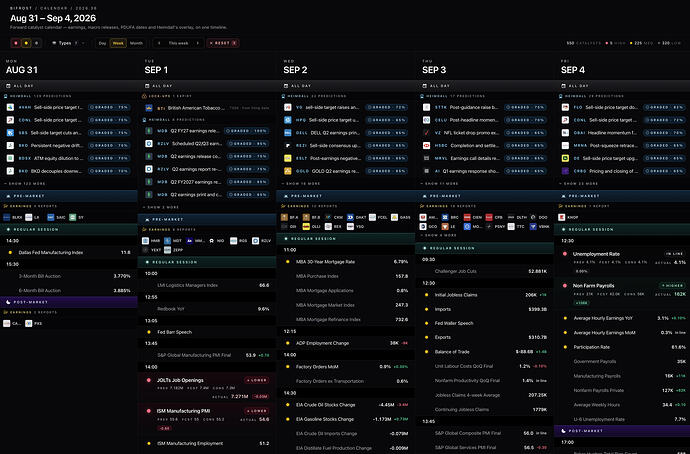Collapse the Aug 31 Pre-Market section
This screenshot has height=454, width=690.
69,196
